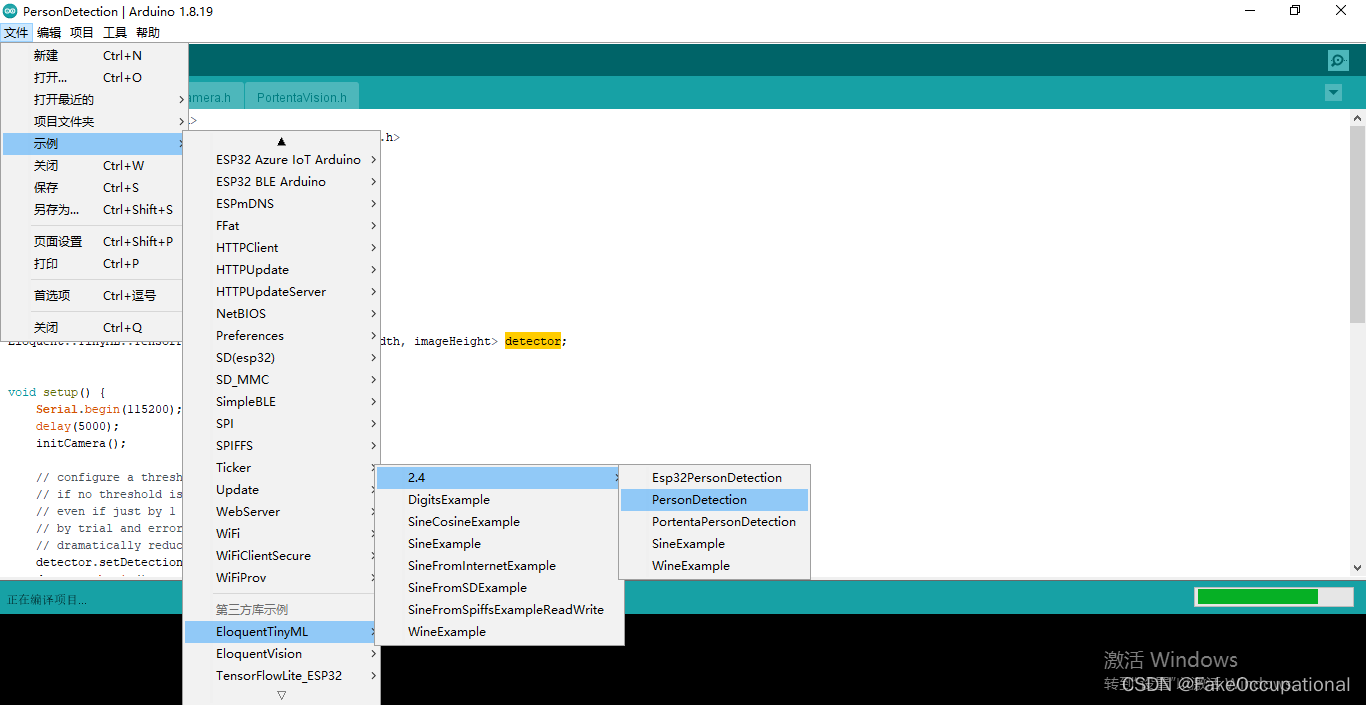Open WebServer examples submenu
This screenshot has height=705, width=1366.
tap(282, 512)
